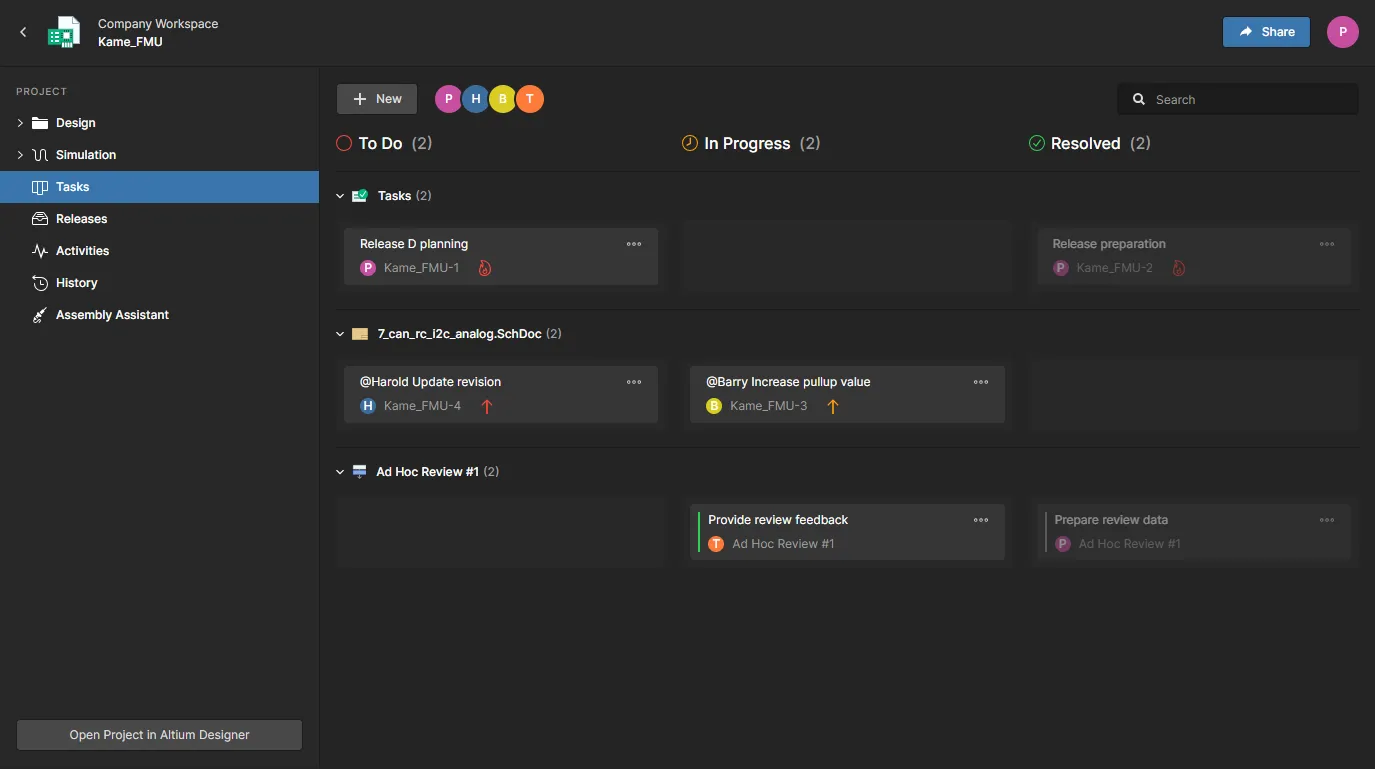
Task: Open the Prepare review data card
Action: (1194, 532)
